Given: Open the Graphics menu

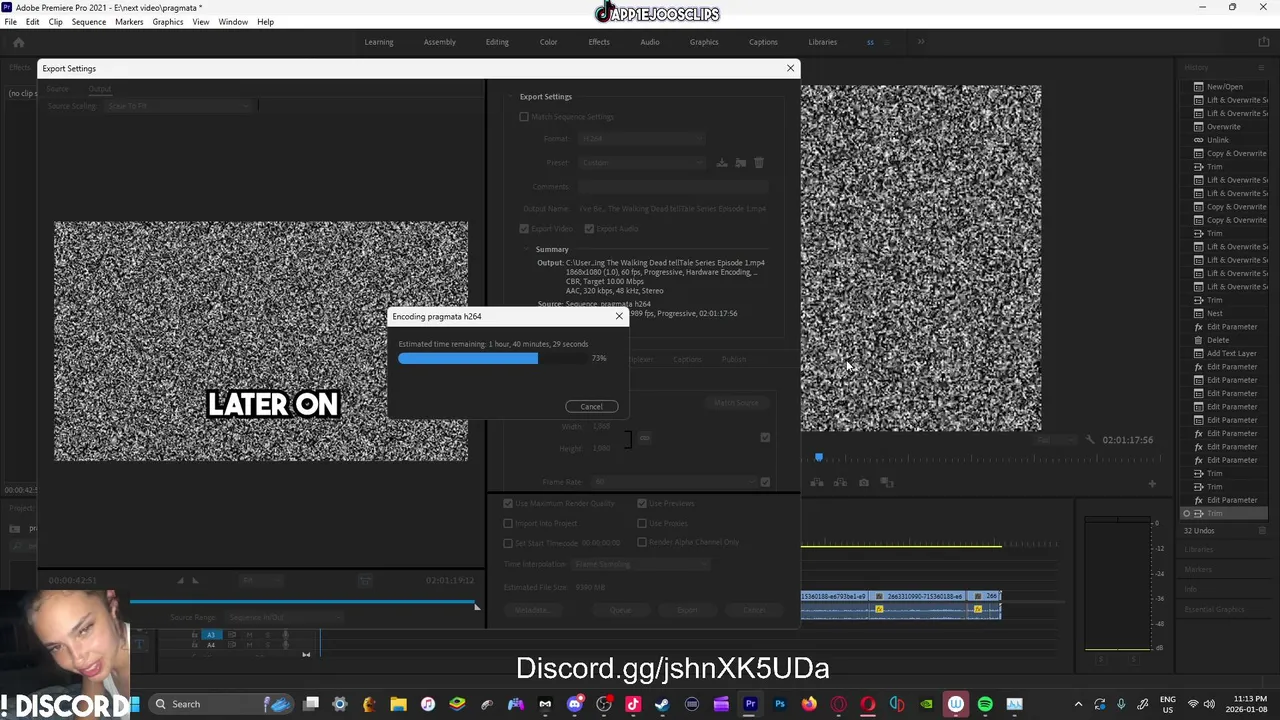Looking at the screenshot, I should coord(168,22).
